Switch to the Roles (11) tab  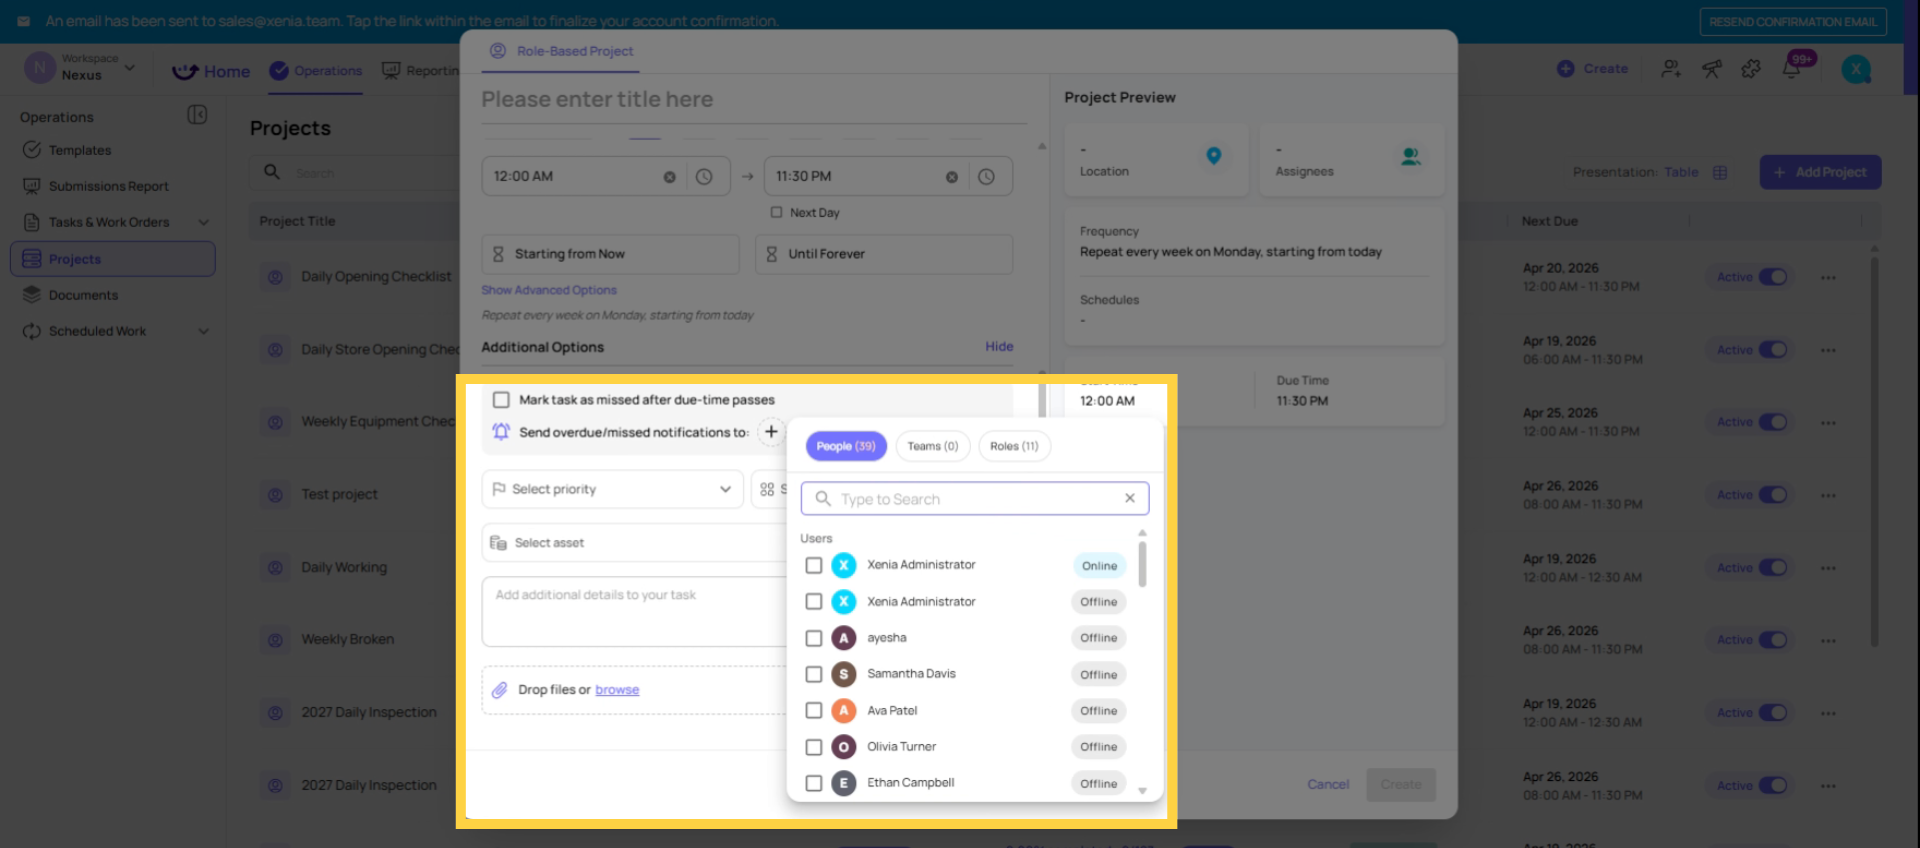(x=1014, y=446)
